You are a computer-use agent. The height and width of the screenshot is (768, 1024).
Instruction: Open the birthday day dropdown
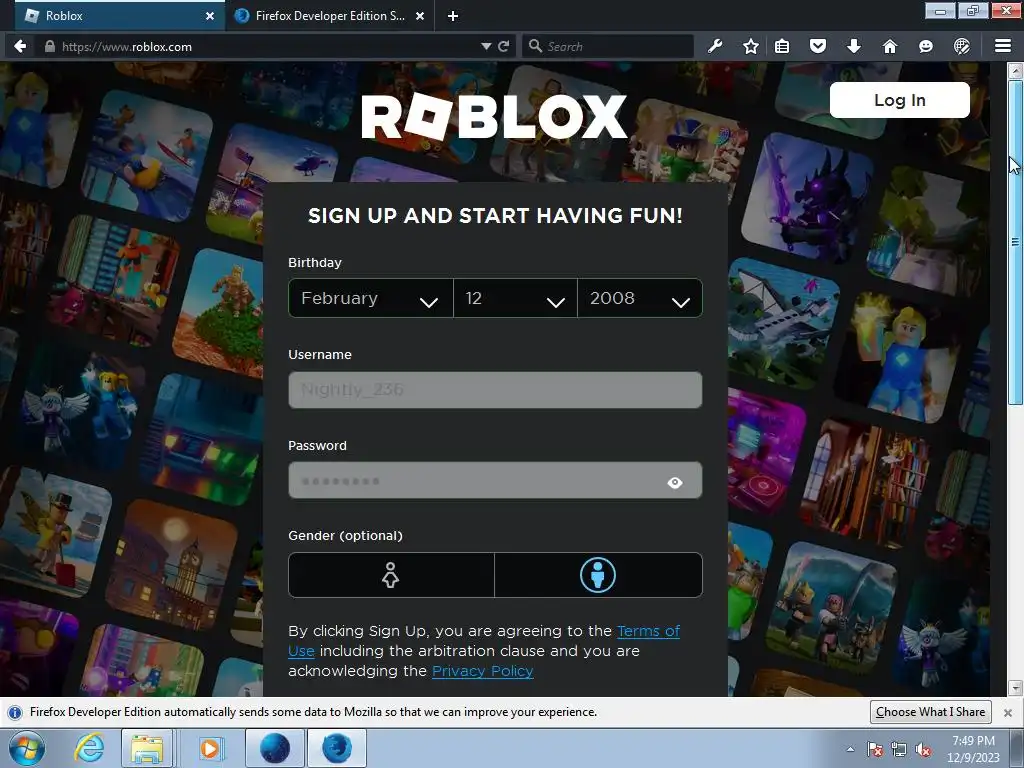[x=515, y=298]
